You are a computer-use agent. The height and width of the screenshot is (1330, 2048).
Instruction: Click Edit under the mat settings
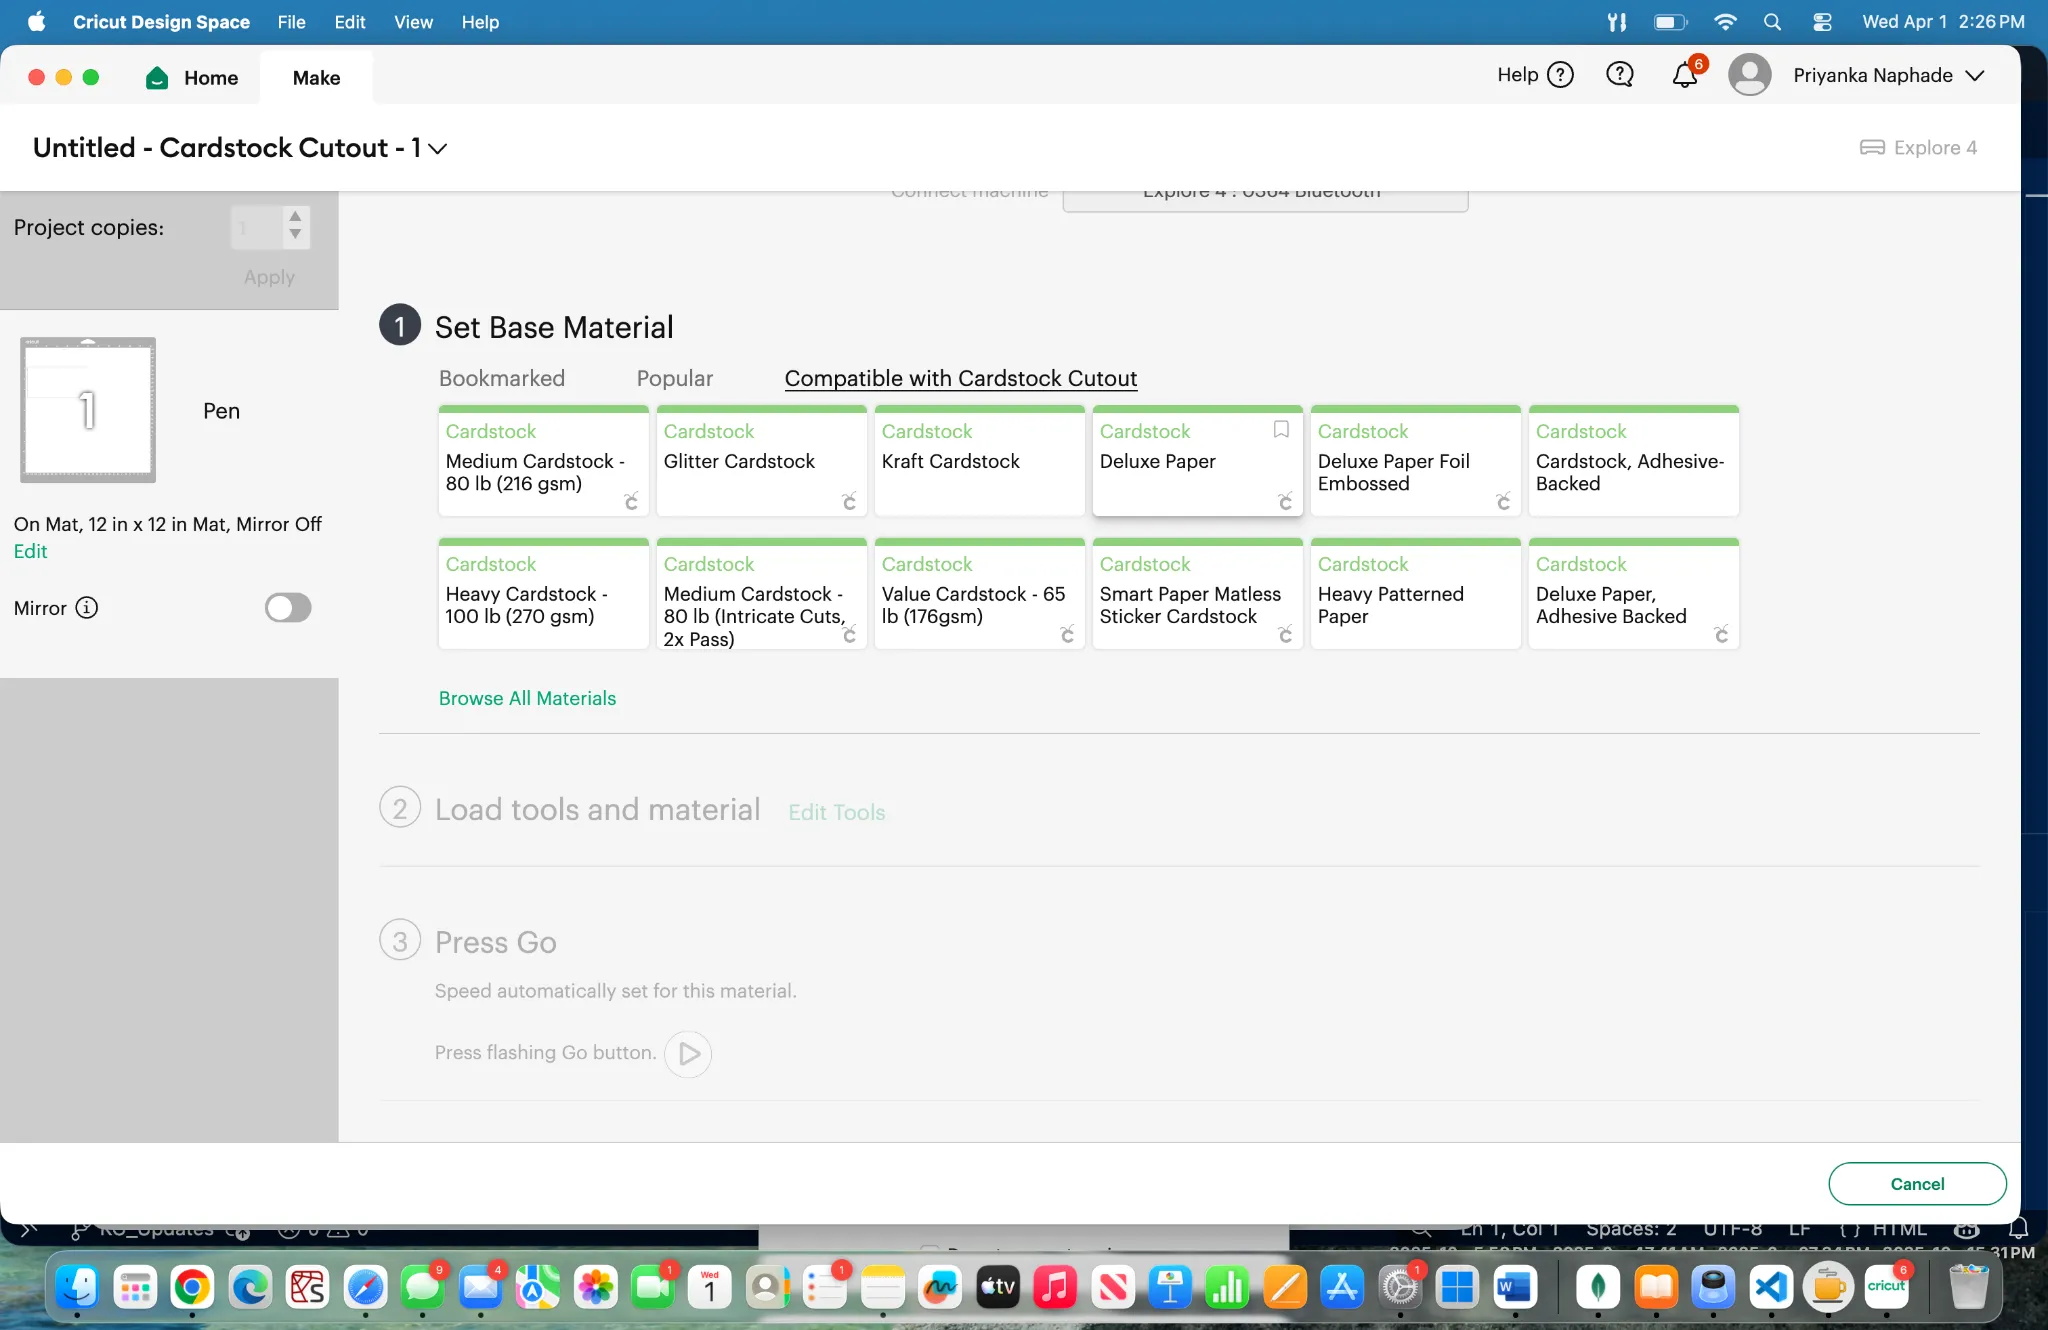(30, 551)
